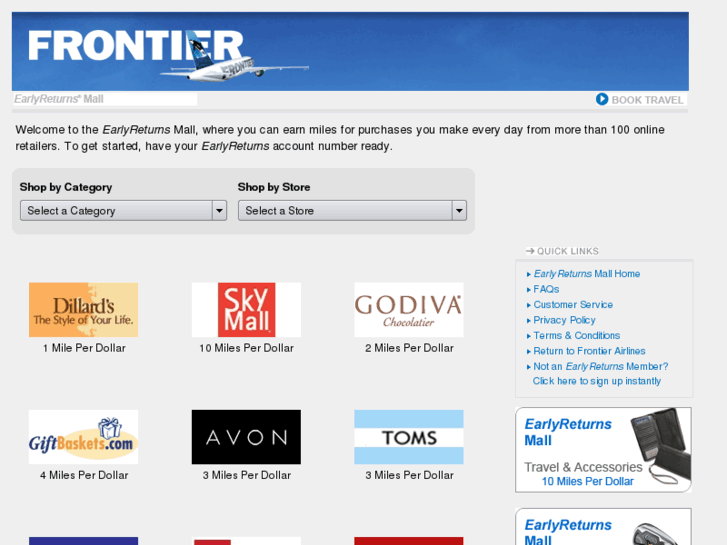Screen dimensions: 727x545
Task: Open the Book Travel link
Action: [x=647, y=100]
